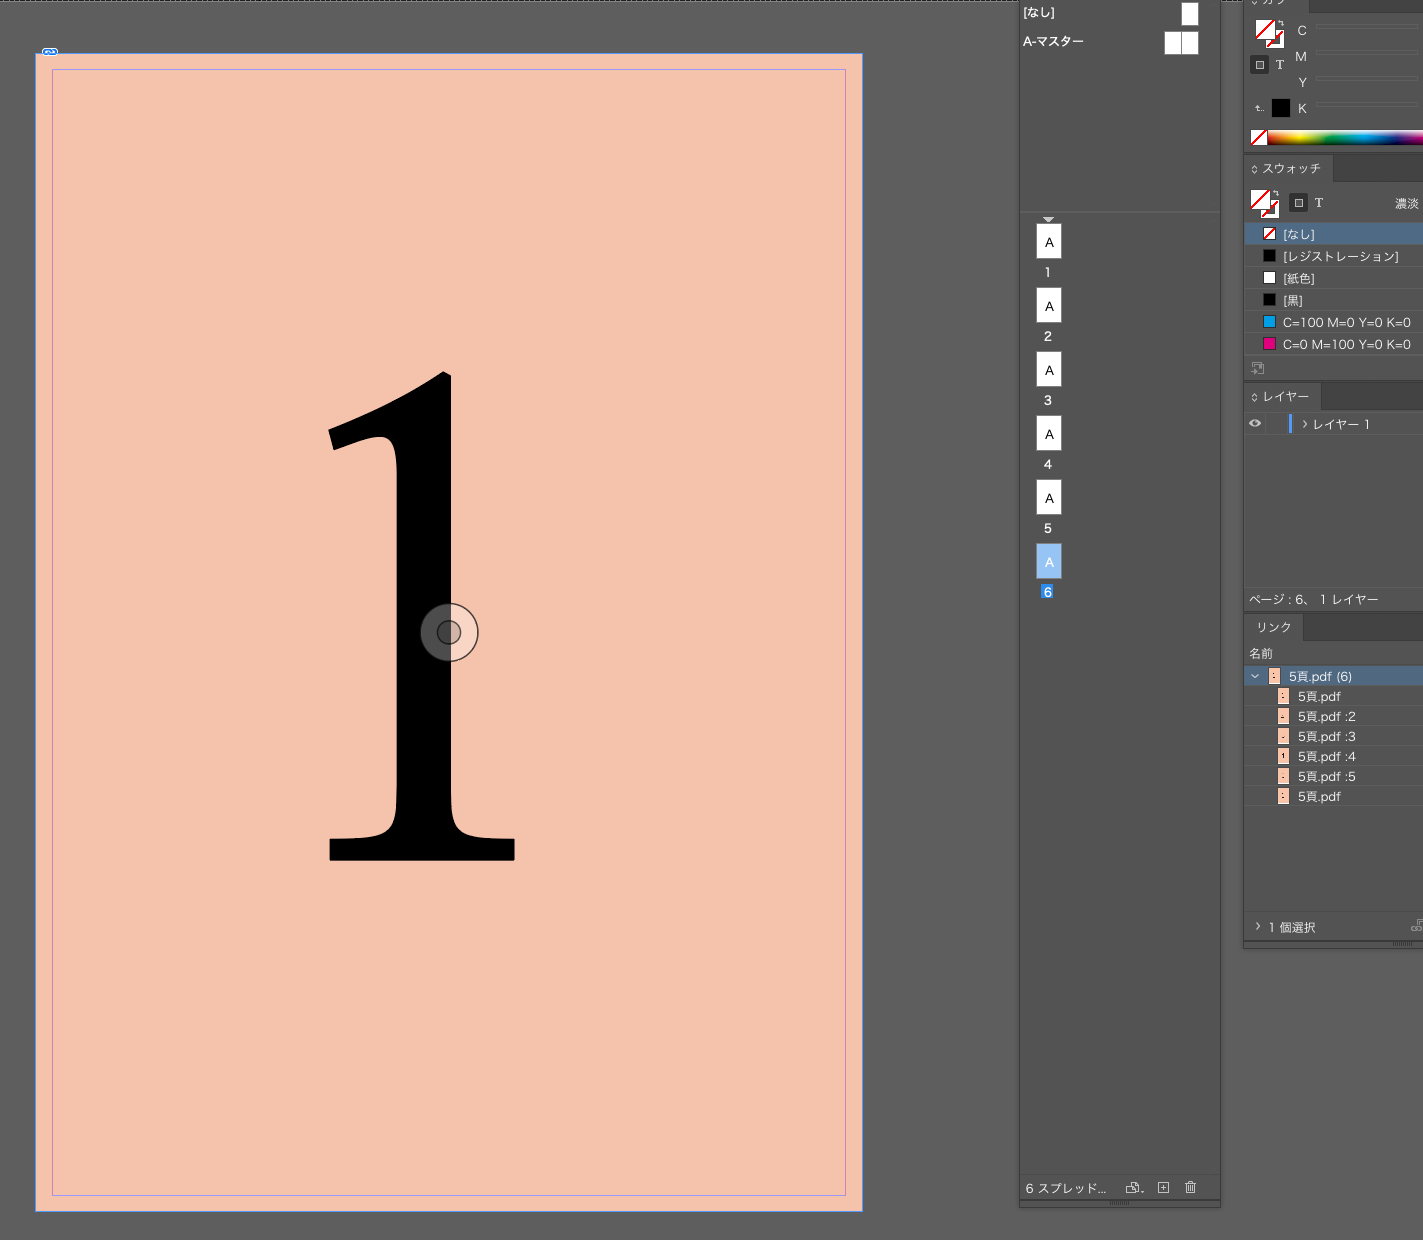
Task: Click the collapse arrows on スウォッチ panel
Action: click(1254, 169)
